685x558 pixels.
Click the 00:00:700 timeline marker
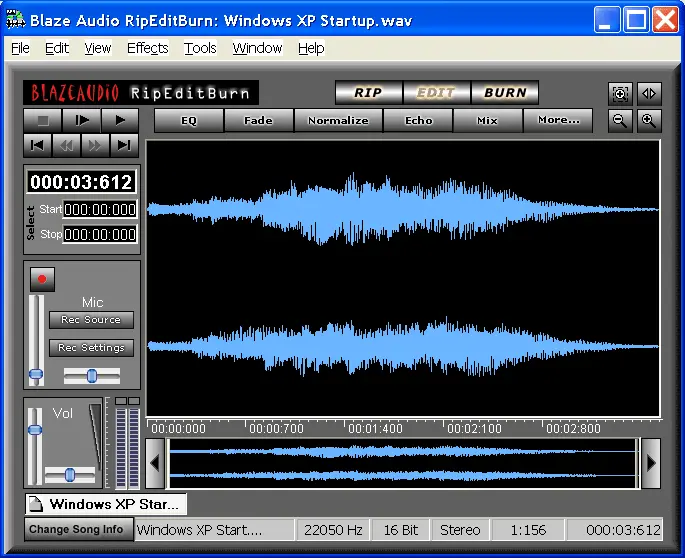point(277,429)
